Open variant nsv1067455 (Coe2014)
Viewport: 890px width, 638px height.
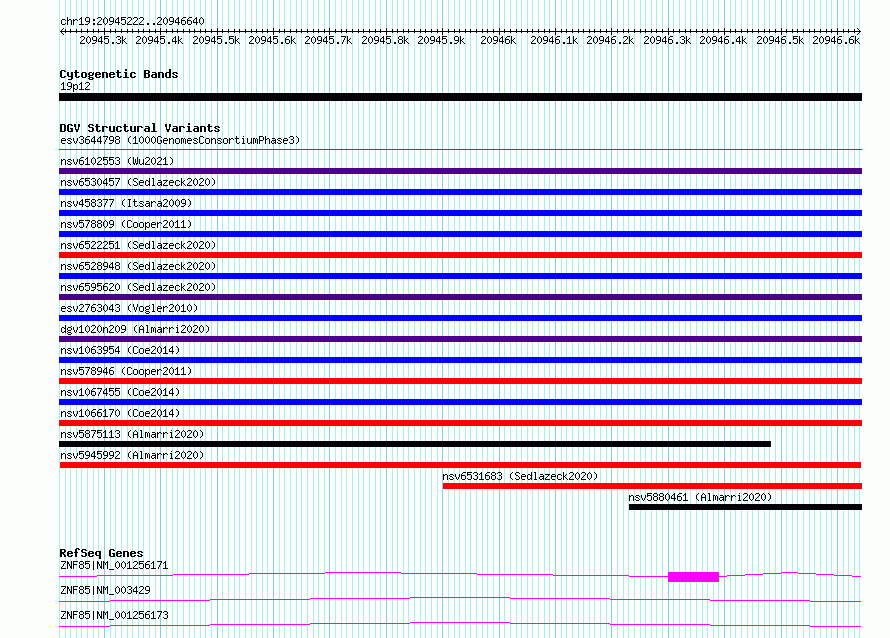tap(120, 392)
